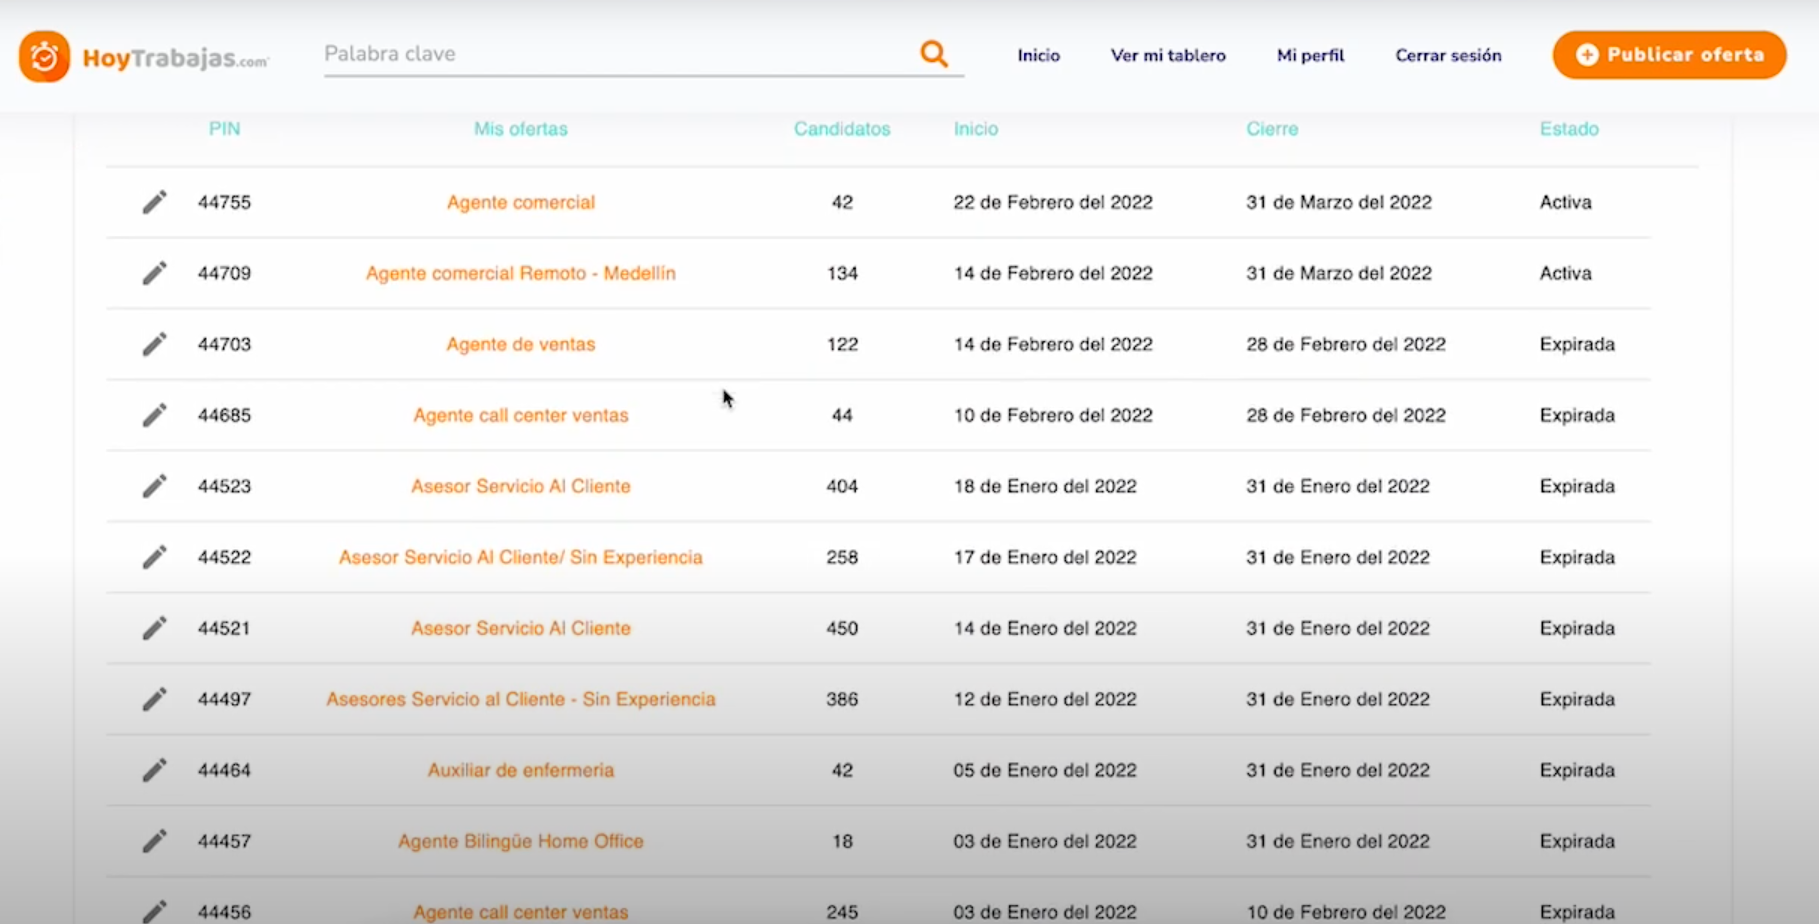Edit offer 44685 with pencil icon
The height and width of the screenshot is (924, 1819).
pyautogui.click(x=154, y=415)
